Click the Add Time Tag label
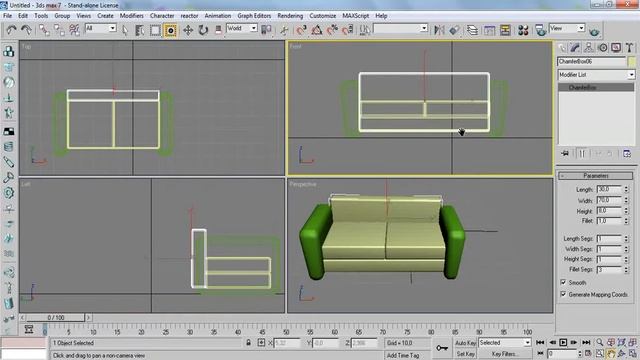Image resolution: width=640 pixels, height=360 pixels. tap(403, 355)
